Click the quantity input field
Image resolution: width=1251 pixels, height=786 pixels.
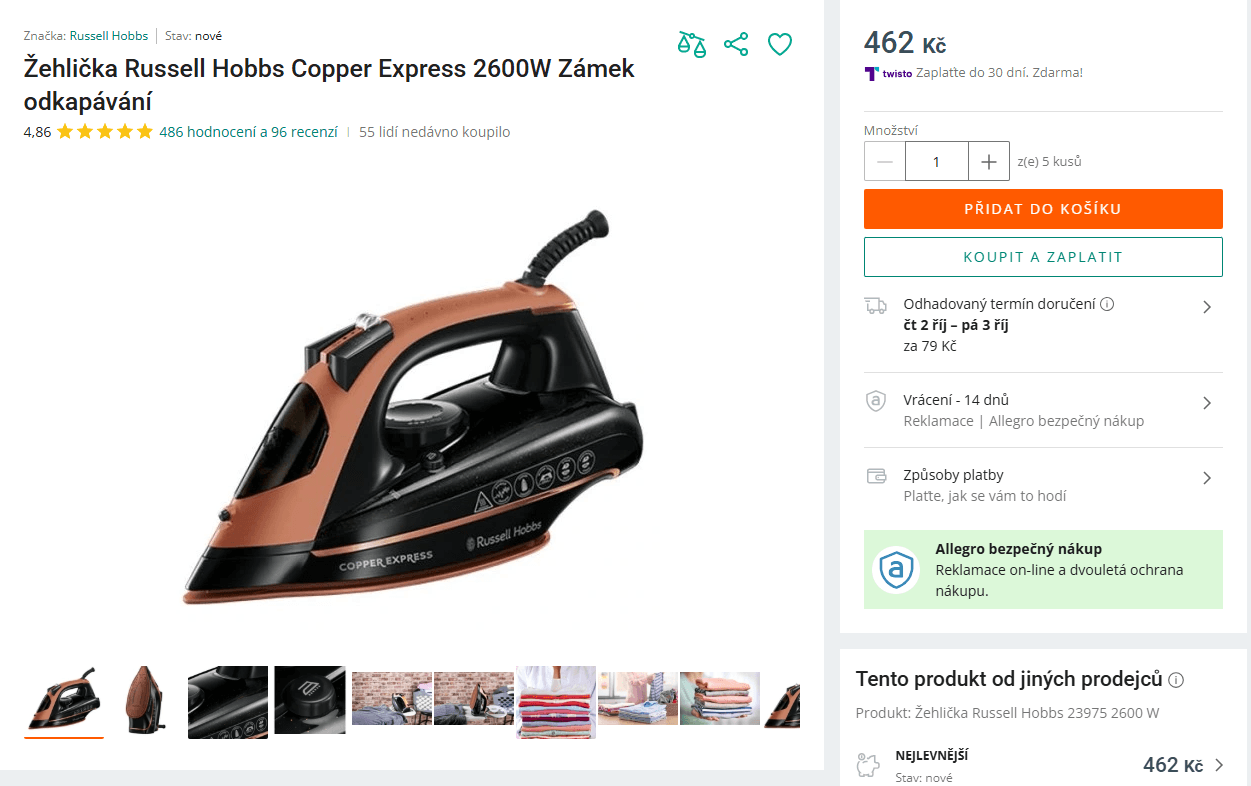(x=937, y=161)
